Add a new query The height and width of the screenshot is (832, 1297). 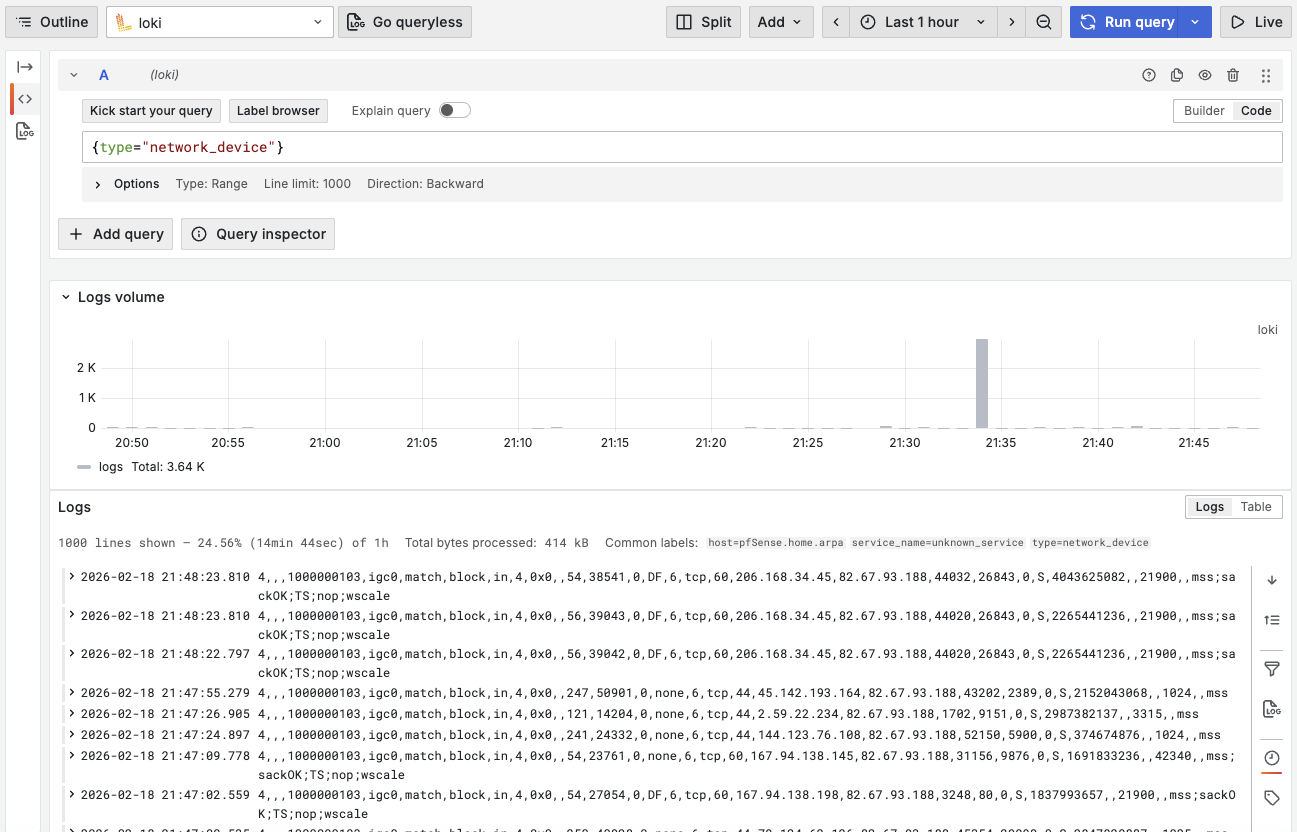116,234
